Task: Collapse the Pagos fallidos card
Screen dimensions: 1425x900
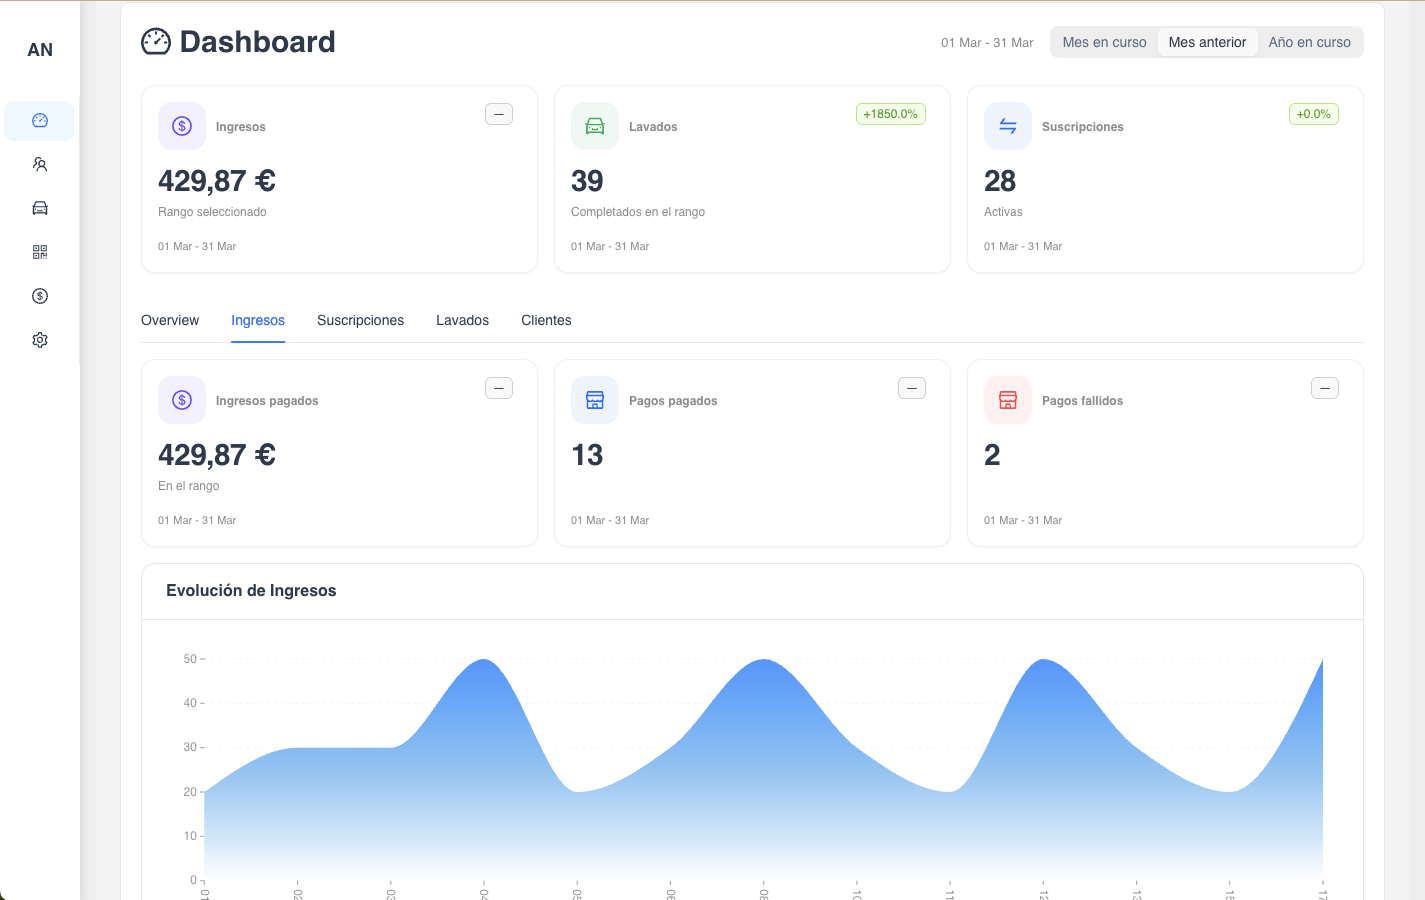Action: coord(1324,387)
